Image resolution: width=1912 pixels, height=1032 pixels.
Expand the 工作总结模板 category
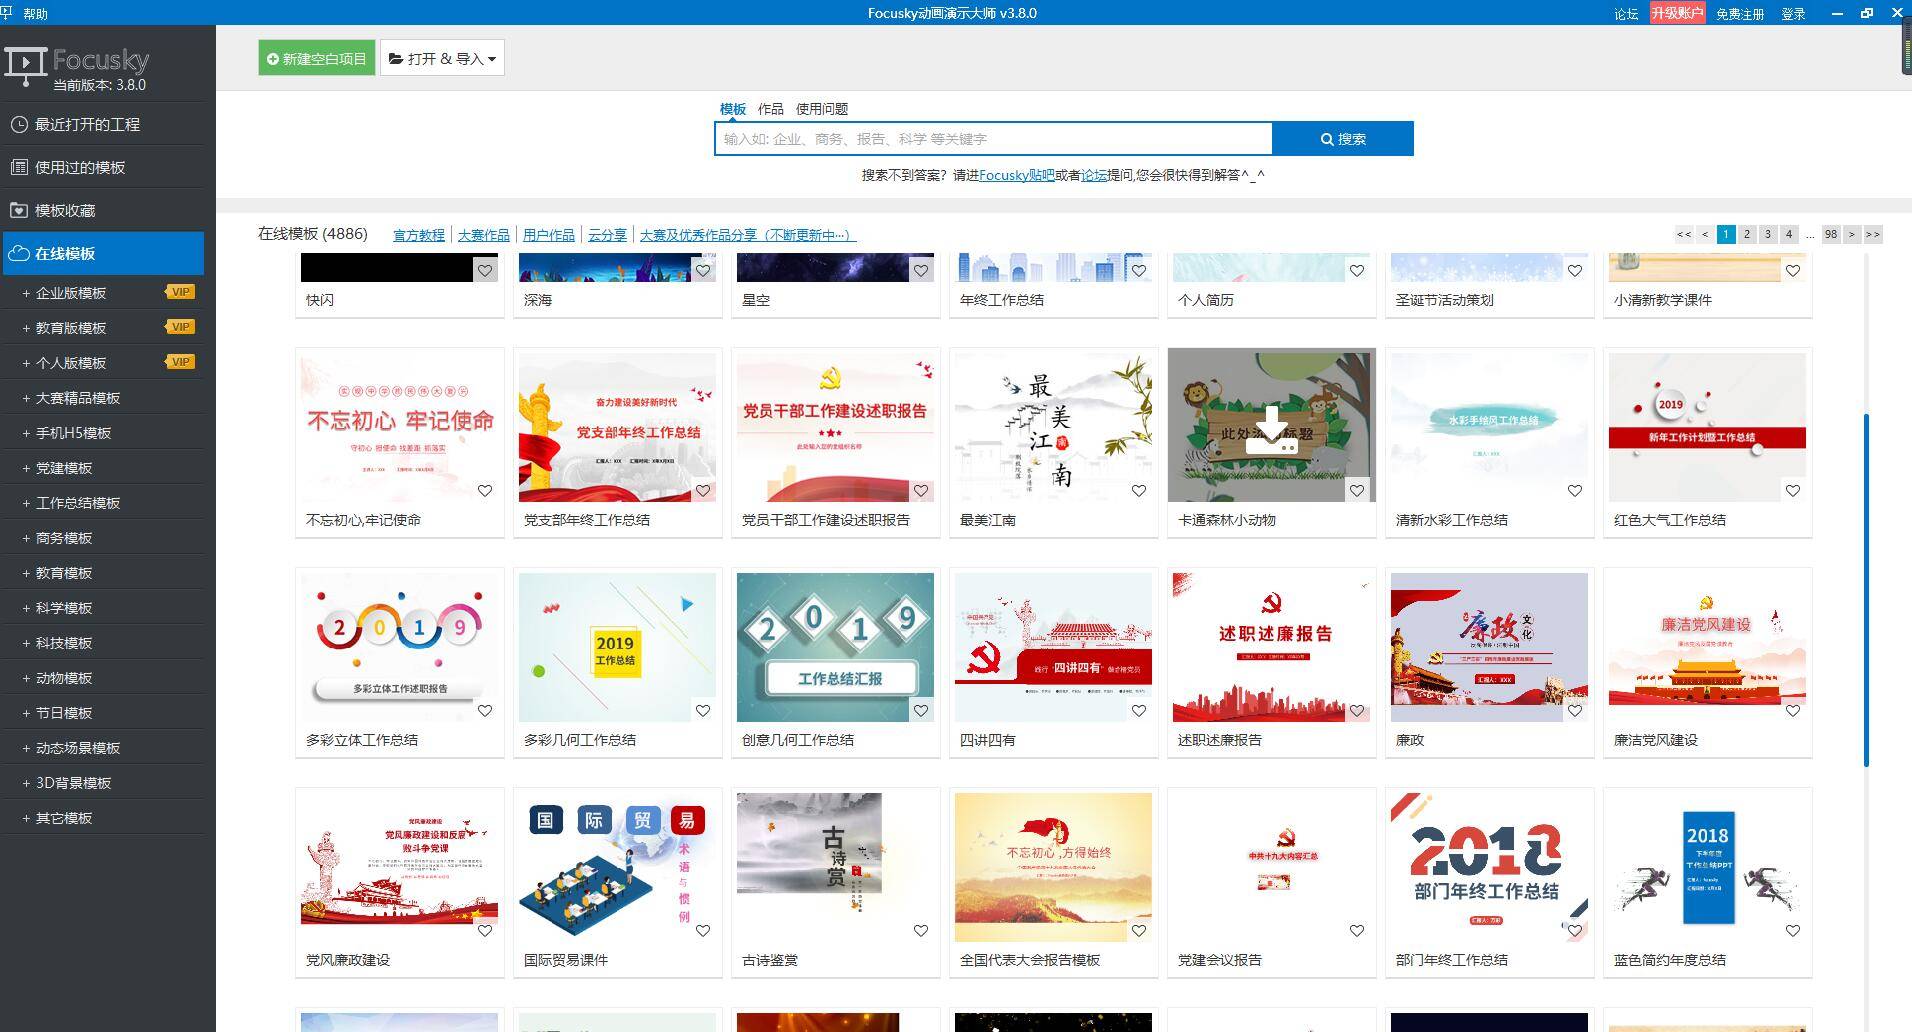[77, 503]
